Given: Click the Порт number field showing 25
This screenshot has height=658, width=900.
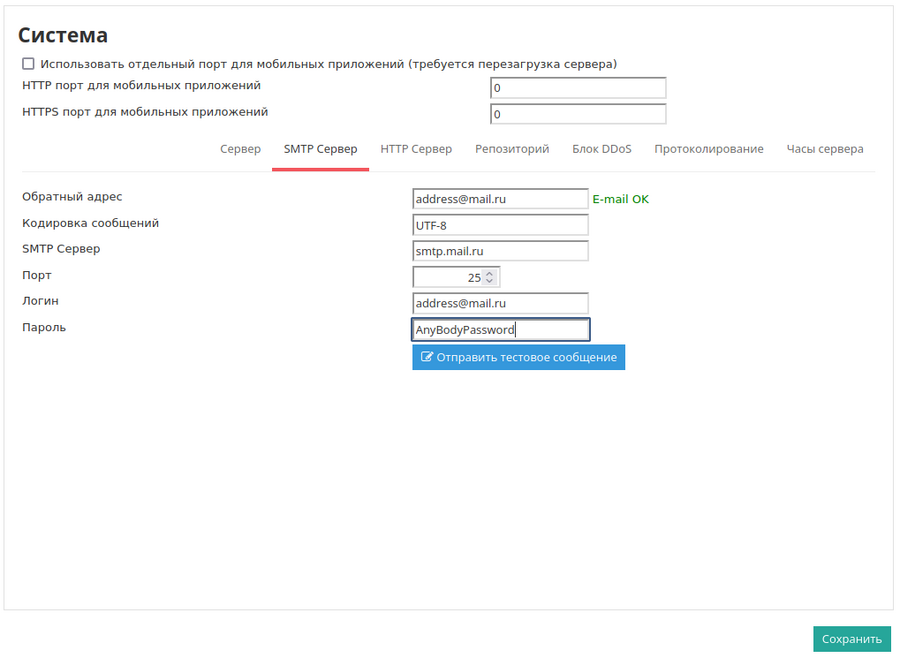Looking at the screenshot, I should pos(448,277).
